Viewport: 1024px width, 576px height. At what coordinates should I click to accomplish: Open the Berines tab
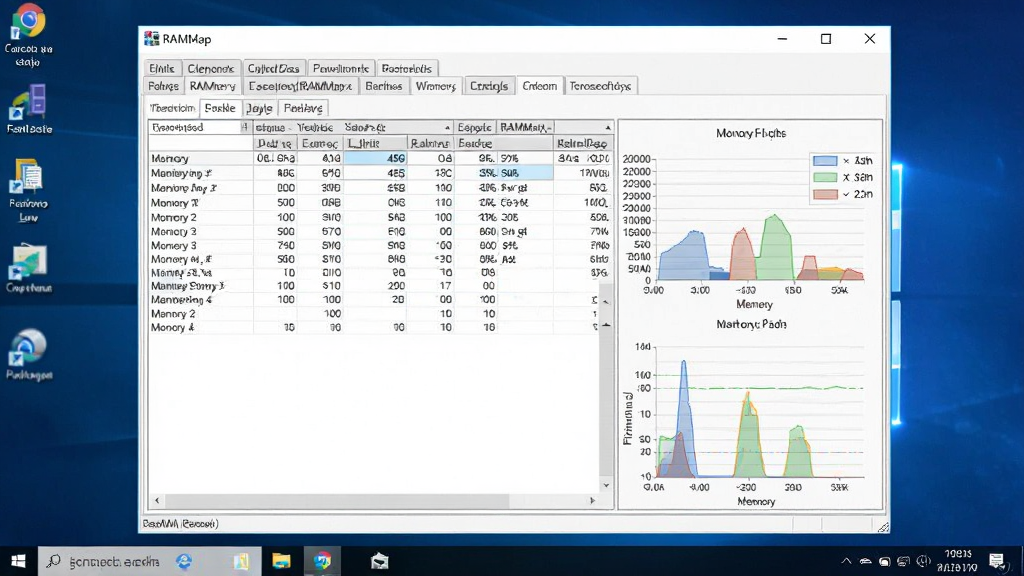tap(384, 86)
